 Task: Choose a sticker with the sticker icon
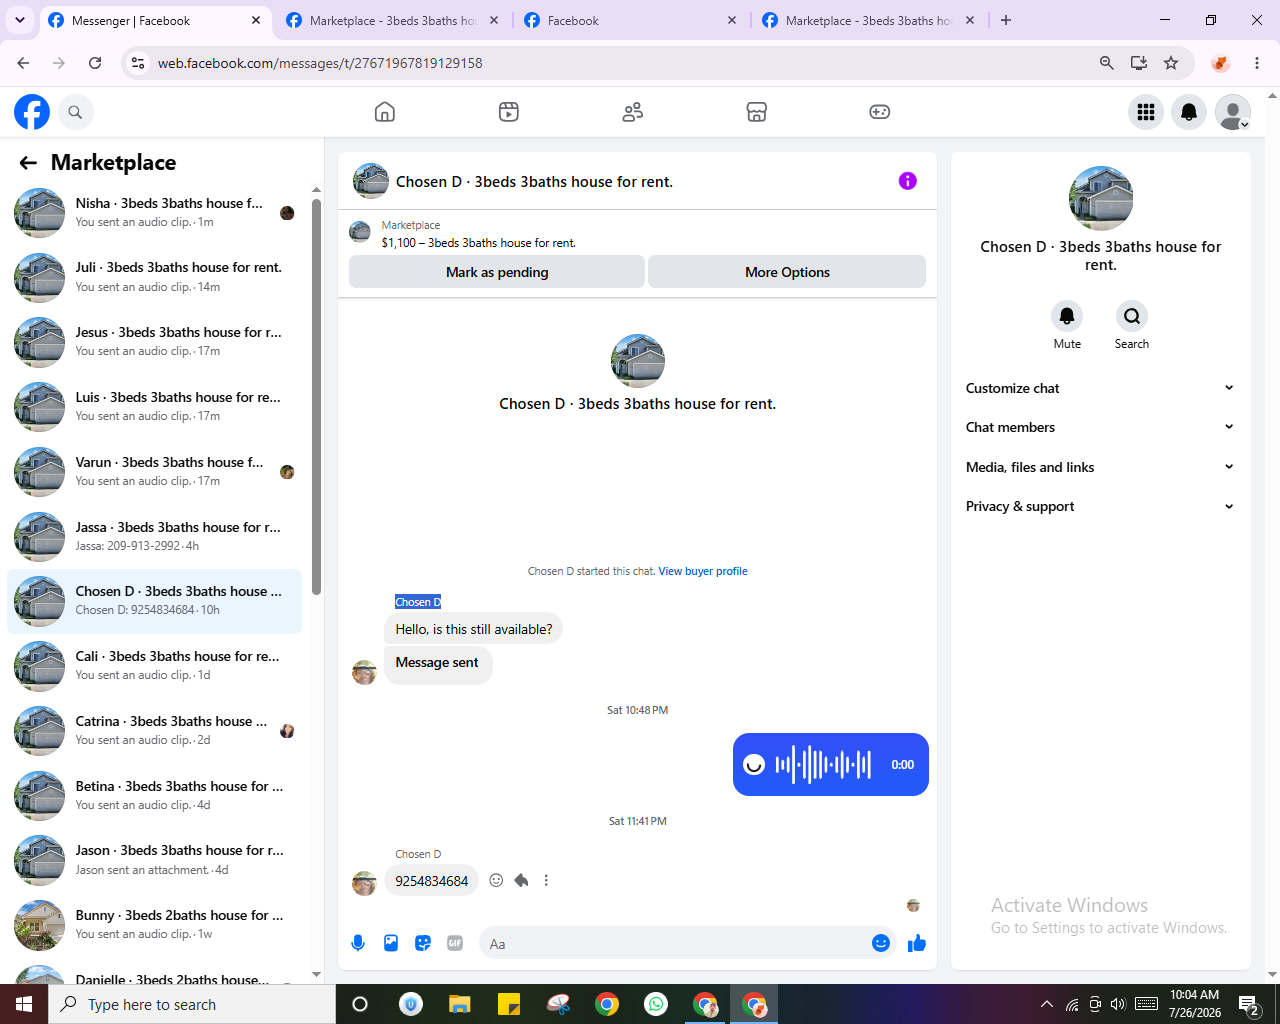[423, 943]
